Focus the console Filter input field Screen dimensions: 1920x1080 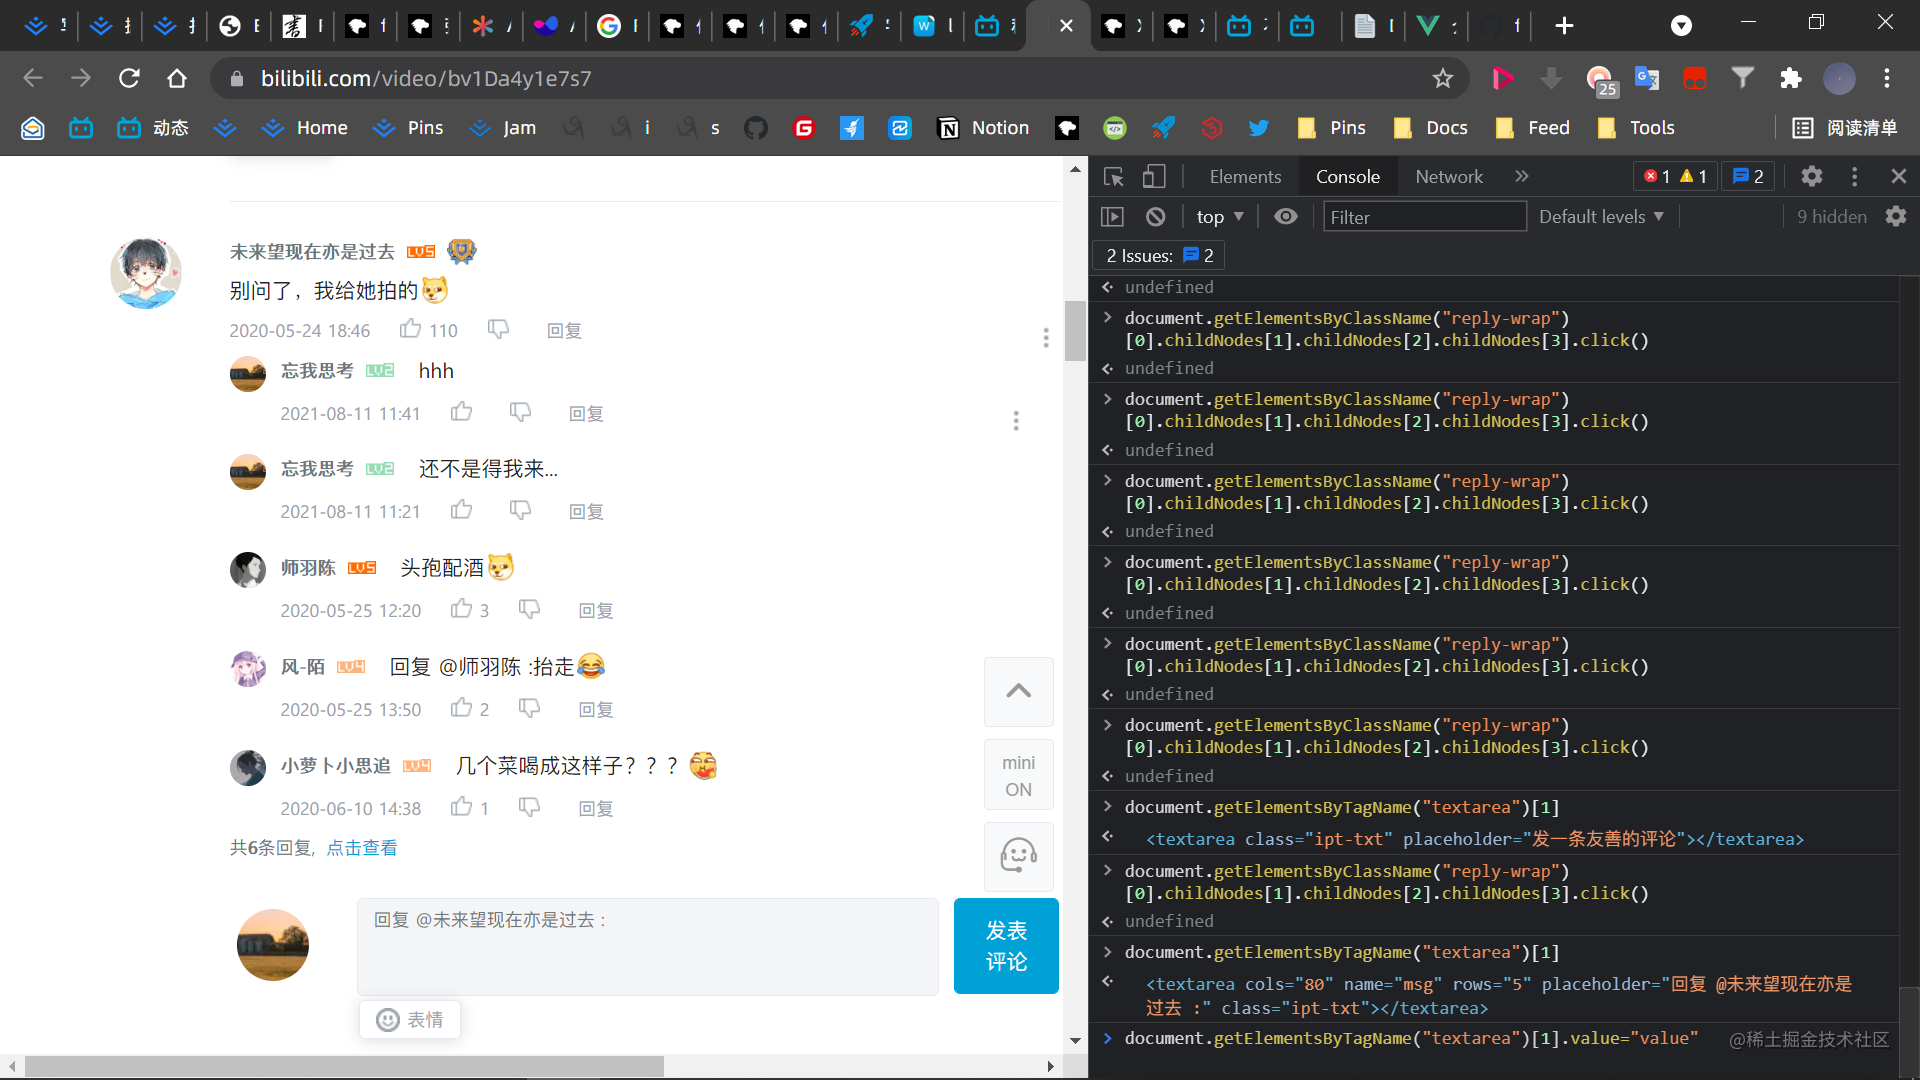[1424, 217]
